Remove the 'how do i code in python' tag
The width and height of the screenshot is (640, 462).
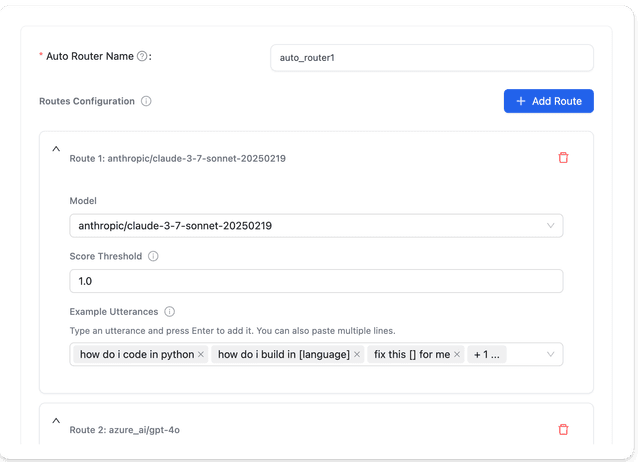point(201,354)
